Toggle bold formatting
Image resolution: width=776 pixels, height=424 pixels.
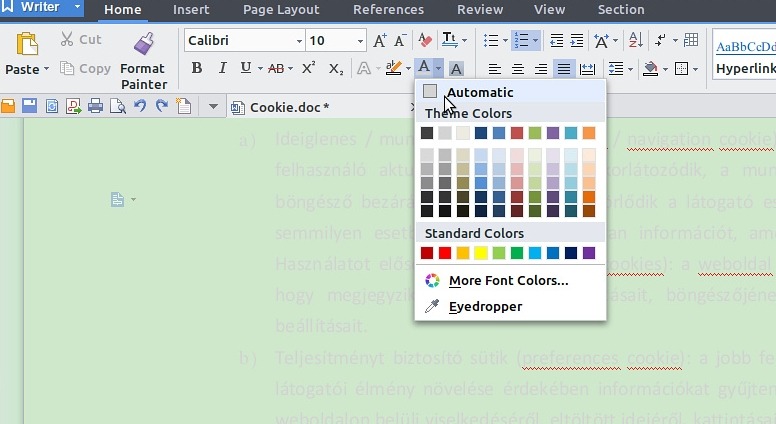[196, 68]
